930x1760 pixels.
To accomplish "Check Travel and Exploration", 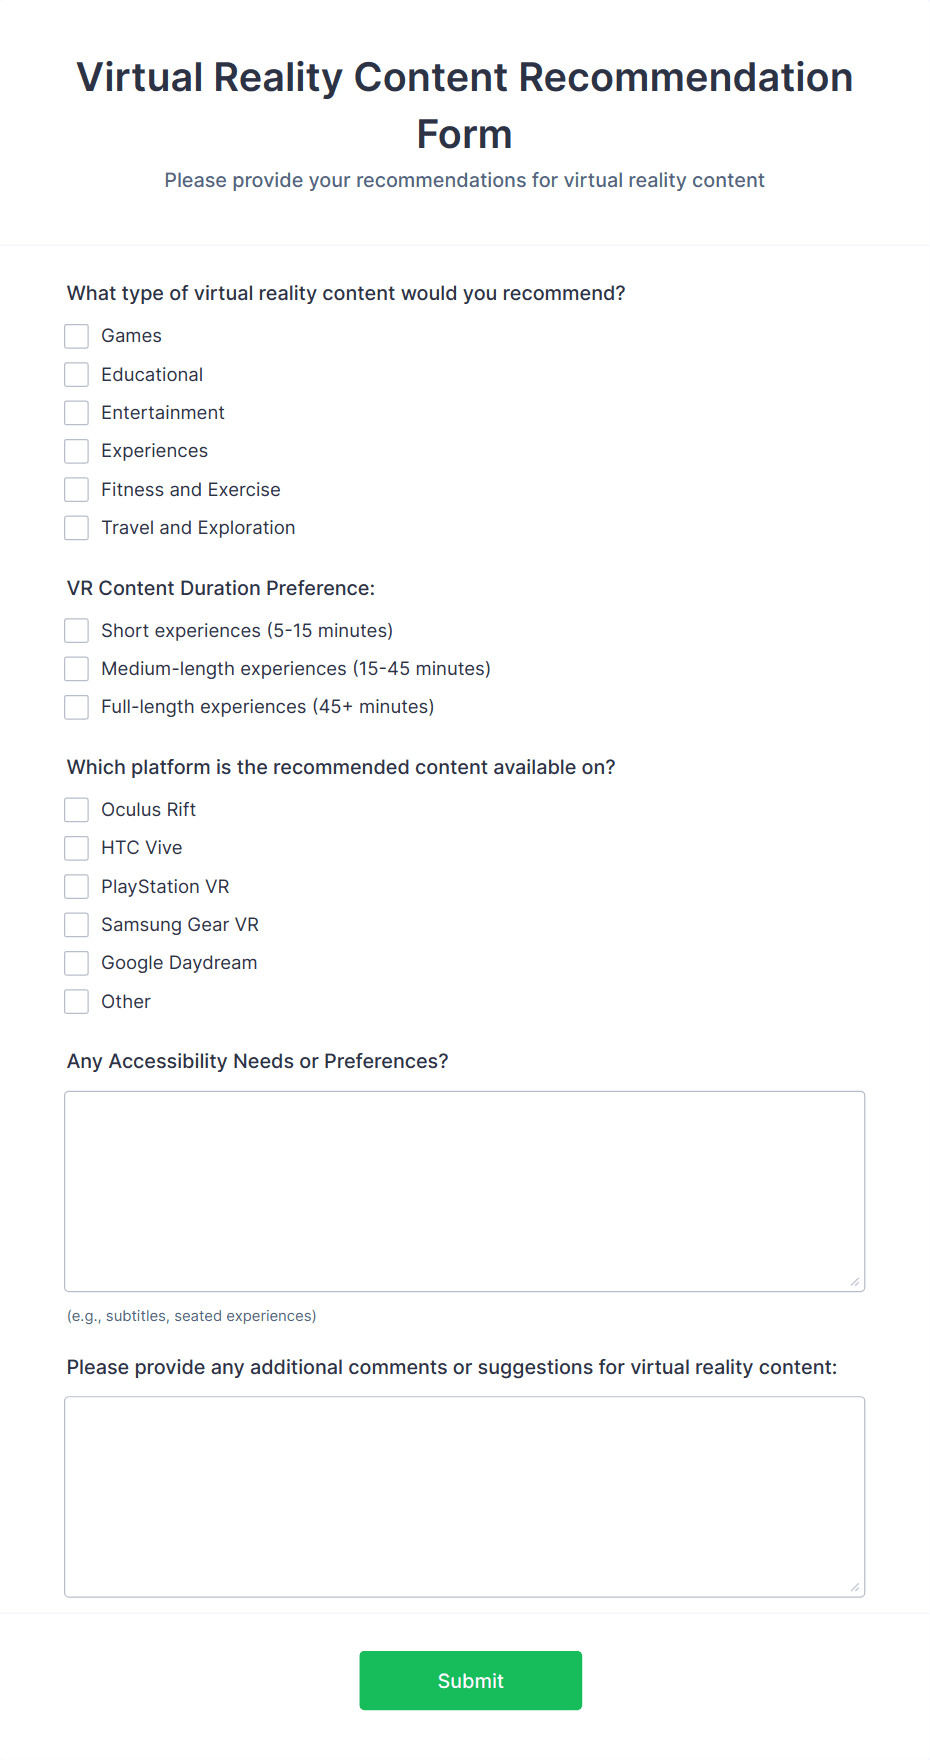I will tap(76, 527).
